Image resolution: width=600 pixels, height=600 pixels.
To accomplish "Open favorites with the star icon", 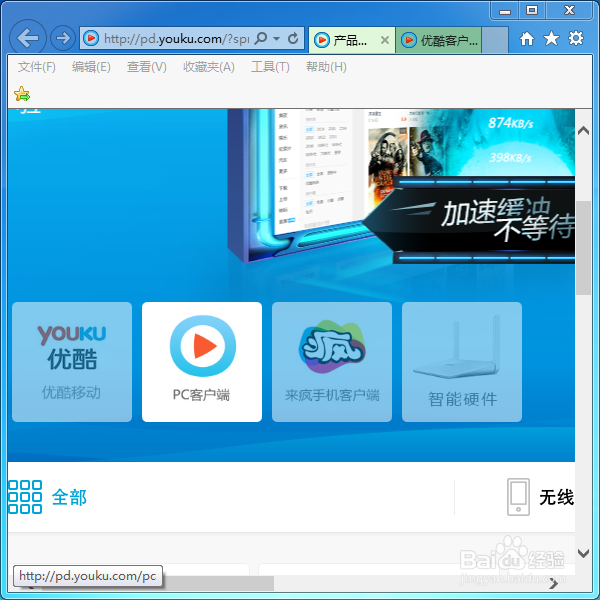I will [551, 38].
